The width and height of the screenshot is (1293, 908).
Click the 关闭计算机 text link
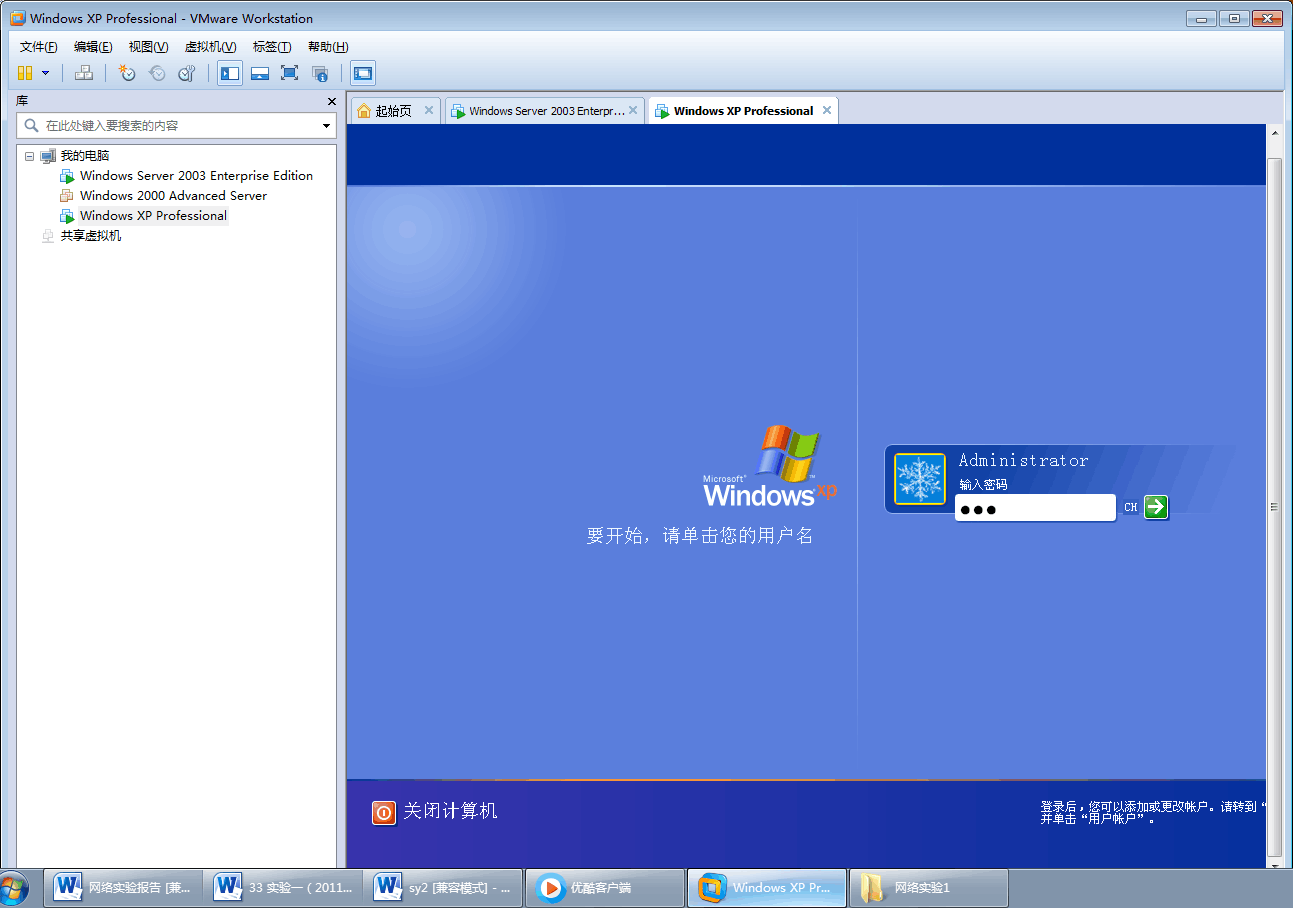450,811
